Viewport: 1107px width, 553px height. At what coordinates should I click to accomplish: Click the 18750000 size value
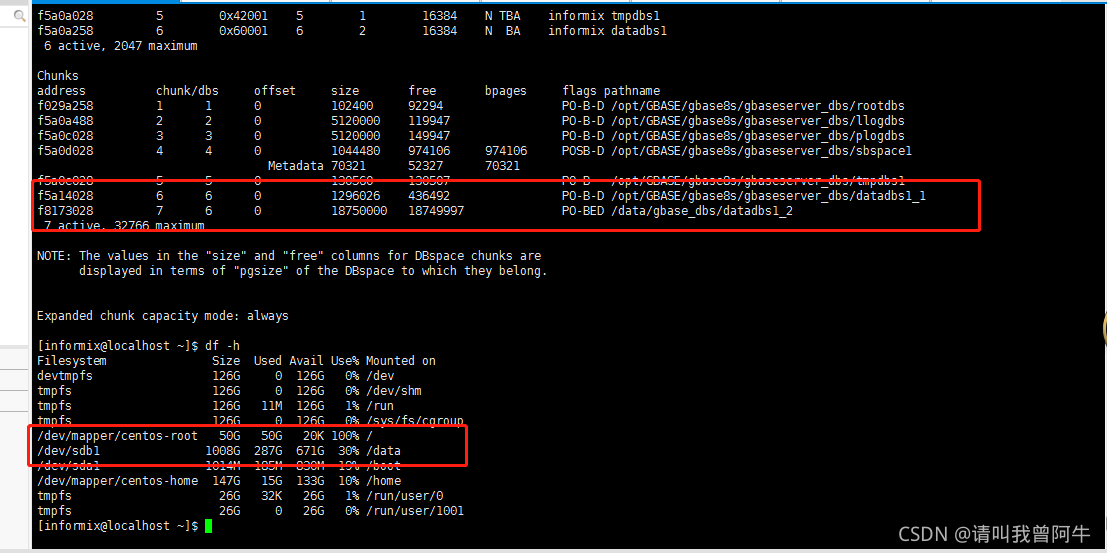point(359,210)
